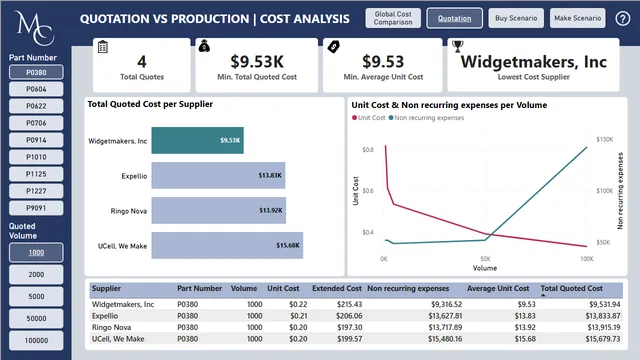This screenshot has height=360, width=640.
Task: Select quoted volume 5000
Action: [x=36, y=296]
